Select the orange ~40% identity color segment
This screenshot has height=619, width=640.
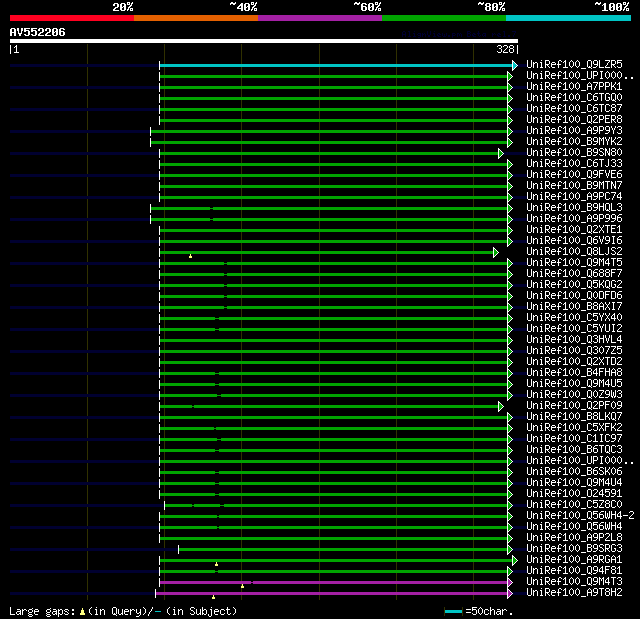click(x=196, y=18)
